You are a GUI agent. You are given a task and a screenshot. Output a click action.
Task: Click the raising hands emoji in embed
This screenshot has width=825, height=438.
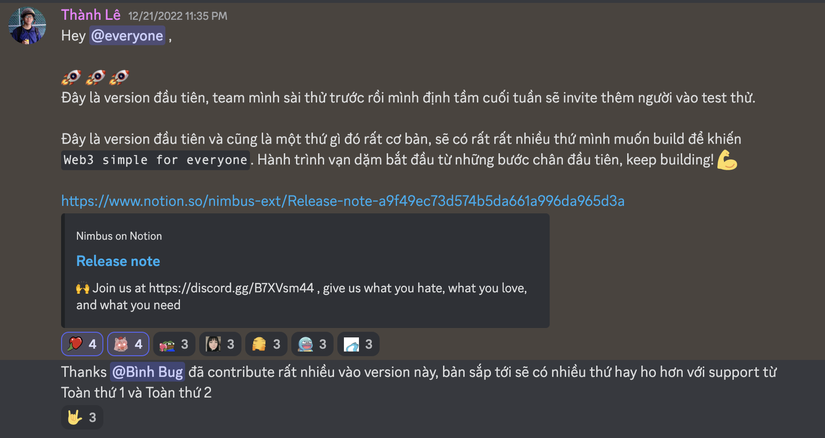tap(83, 288)
